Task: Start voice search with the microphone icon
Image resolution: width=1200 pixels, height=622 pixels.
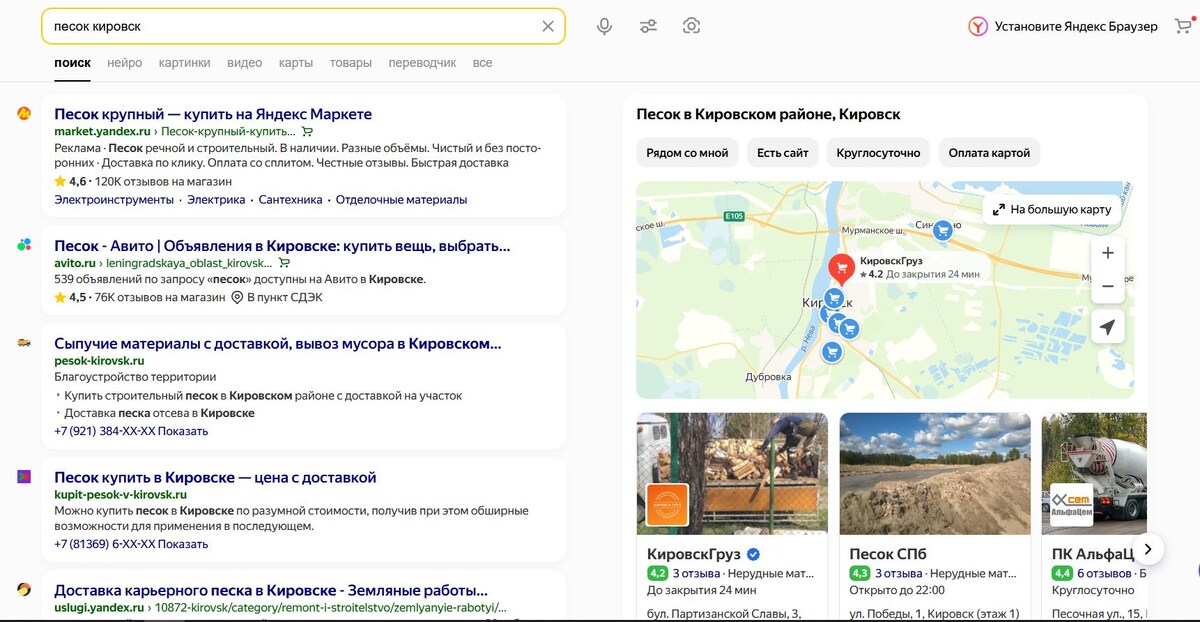Action: tap(604, 27)
